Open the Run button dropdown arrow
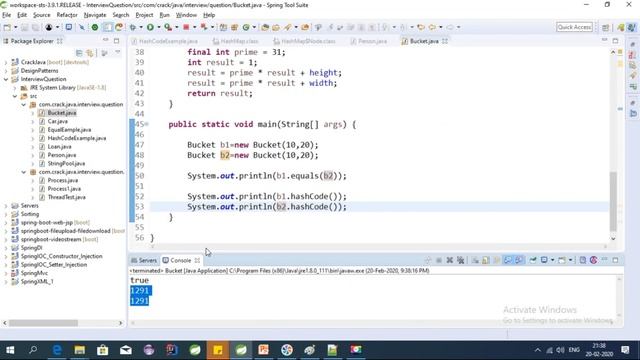The height and width of the screenshot is (360, 640). [158, 27]
